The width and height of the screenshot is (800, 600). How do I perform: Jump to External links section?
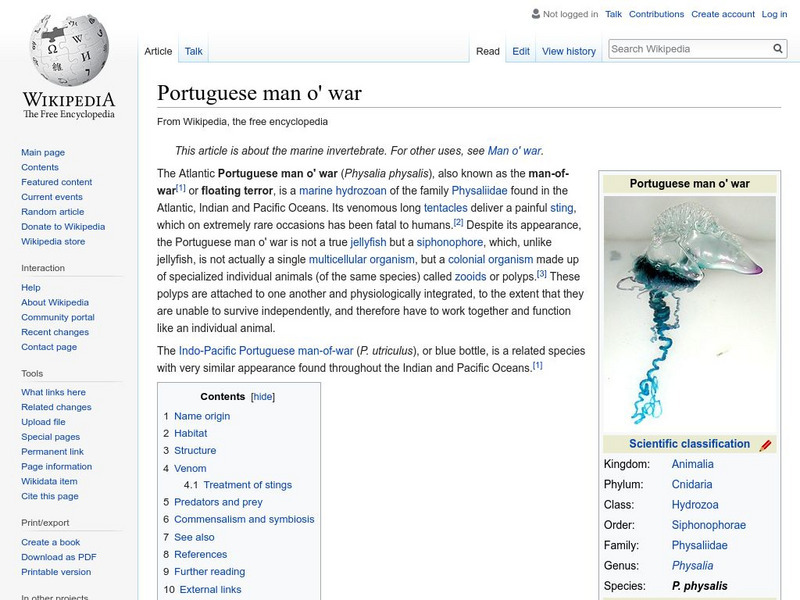(210, 589)
